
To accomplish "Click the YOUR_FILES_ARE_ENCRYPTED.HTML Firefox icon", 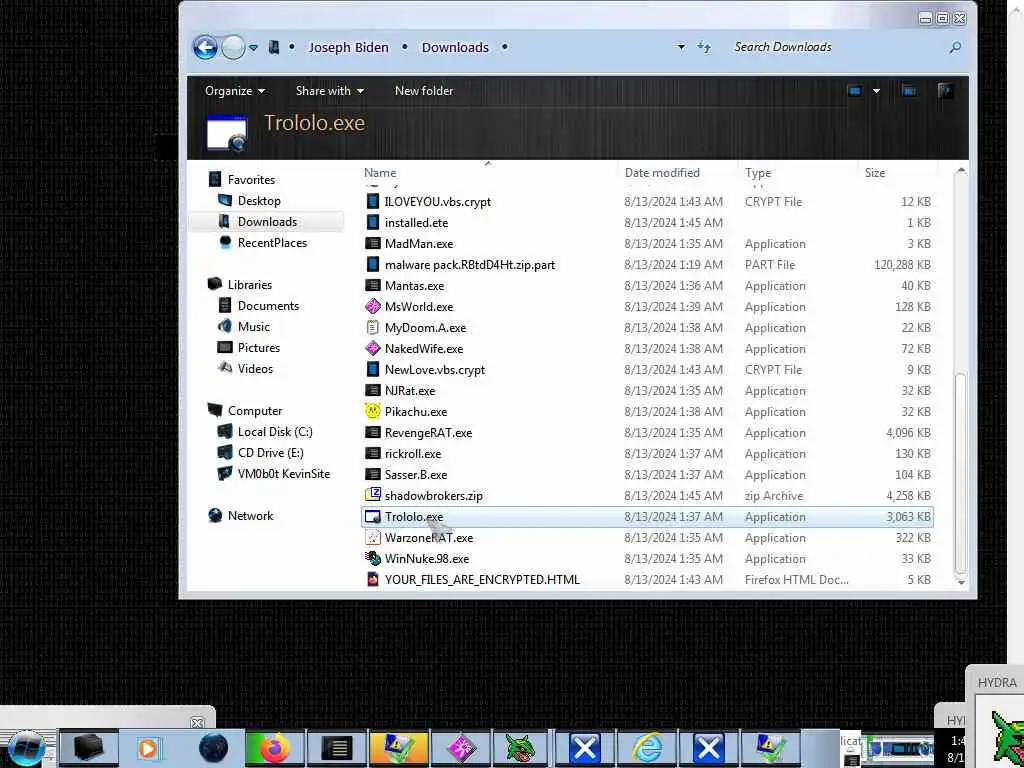I will [372, 579].
